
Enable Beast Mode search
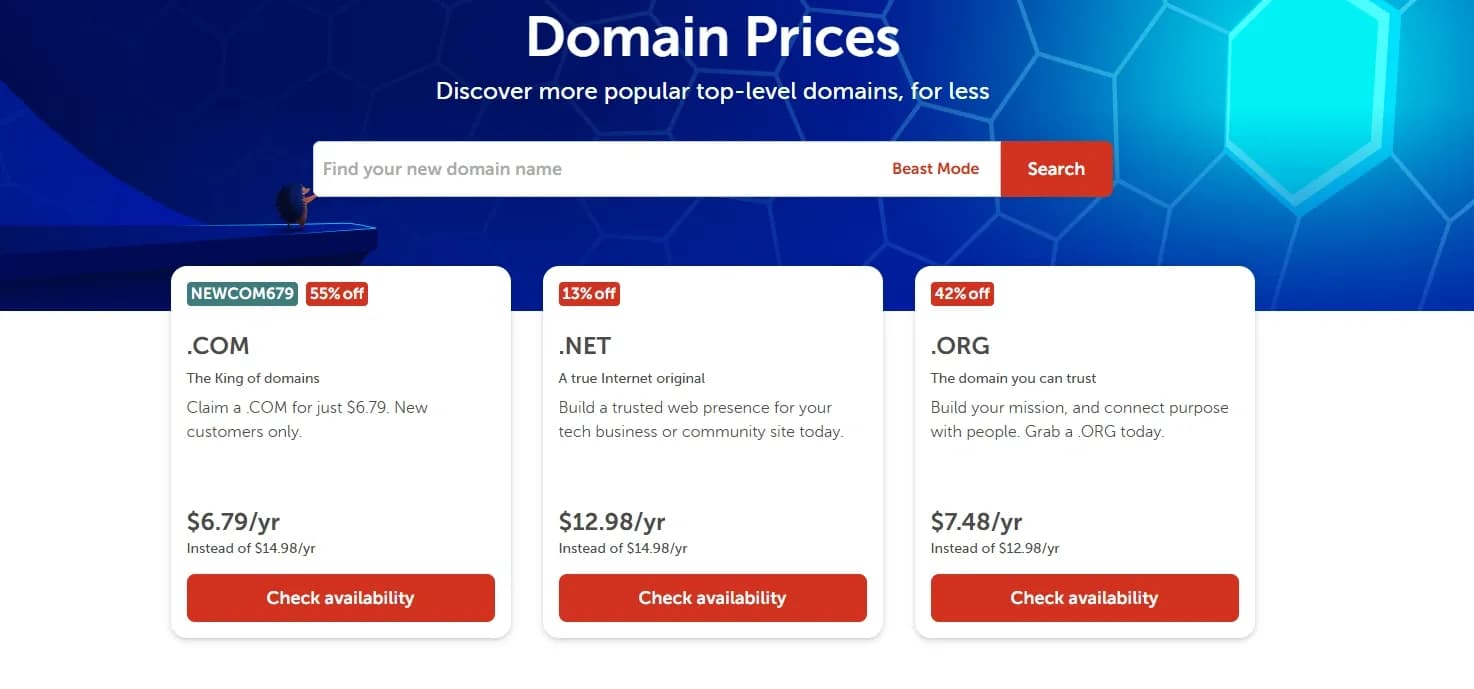click(936, 168)
